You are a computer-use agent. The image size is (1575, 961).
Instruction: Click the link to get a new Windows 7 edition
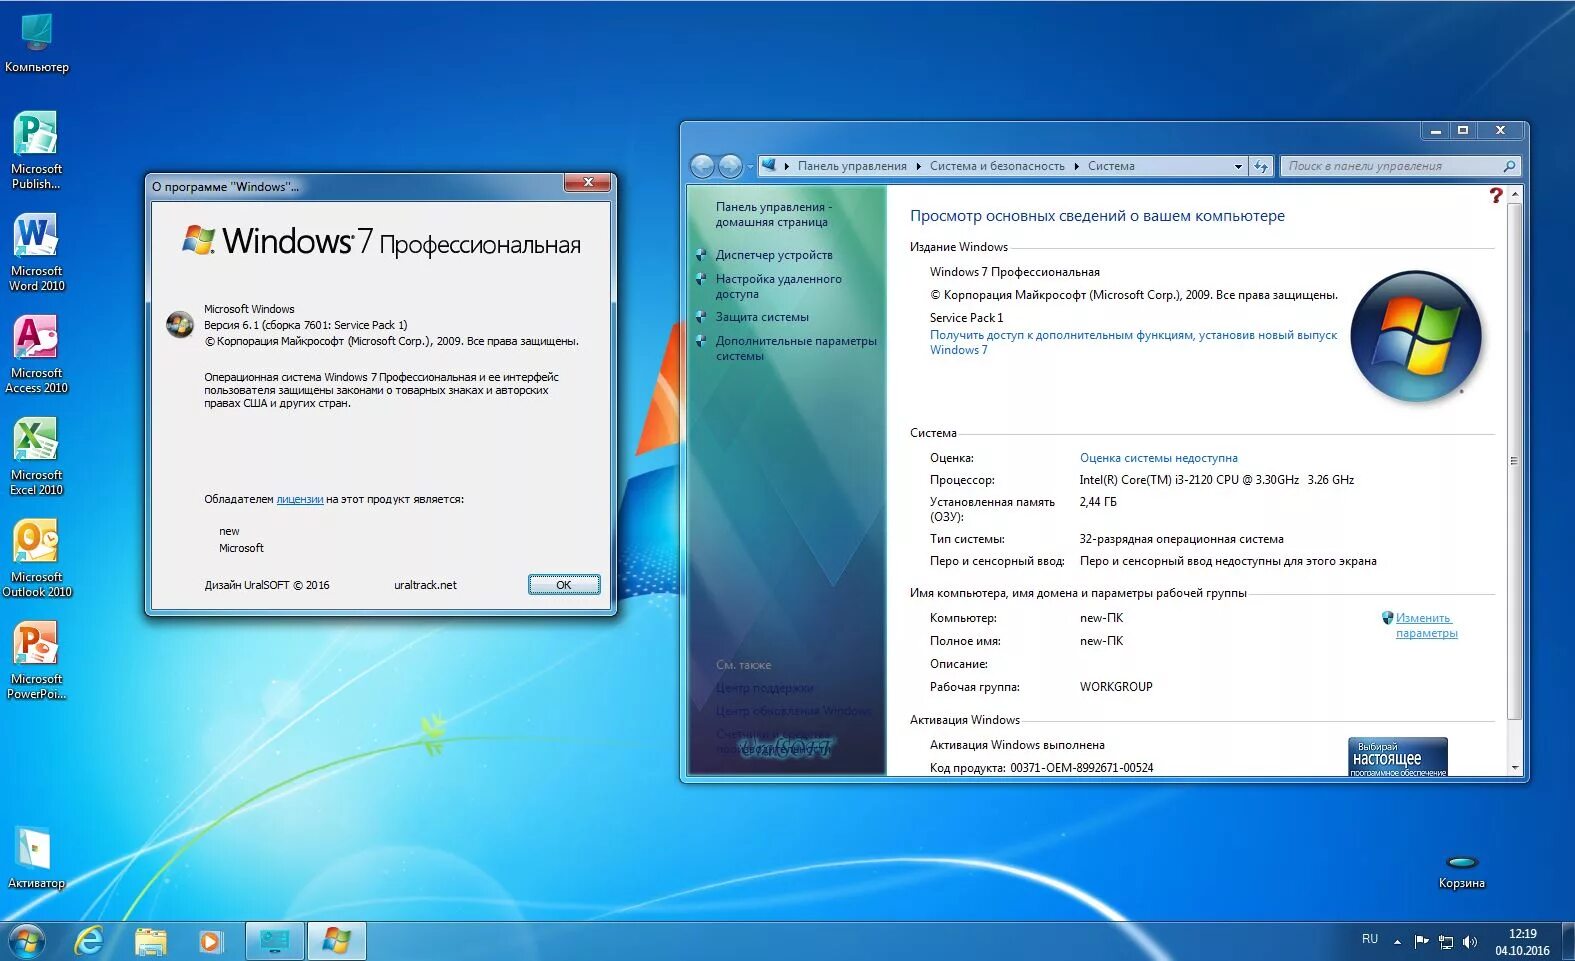[x=1133, y=342]
